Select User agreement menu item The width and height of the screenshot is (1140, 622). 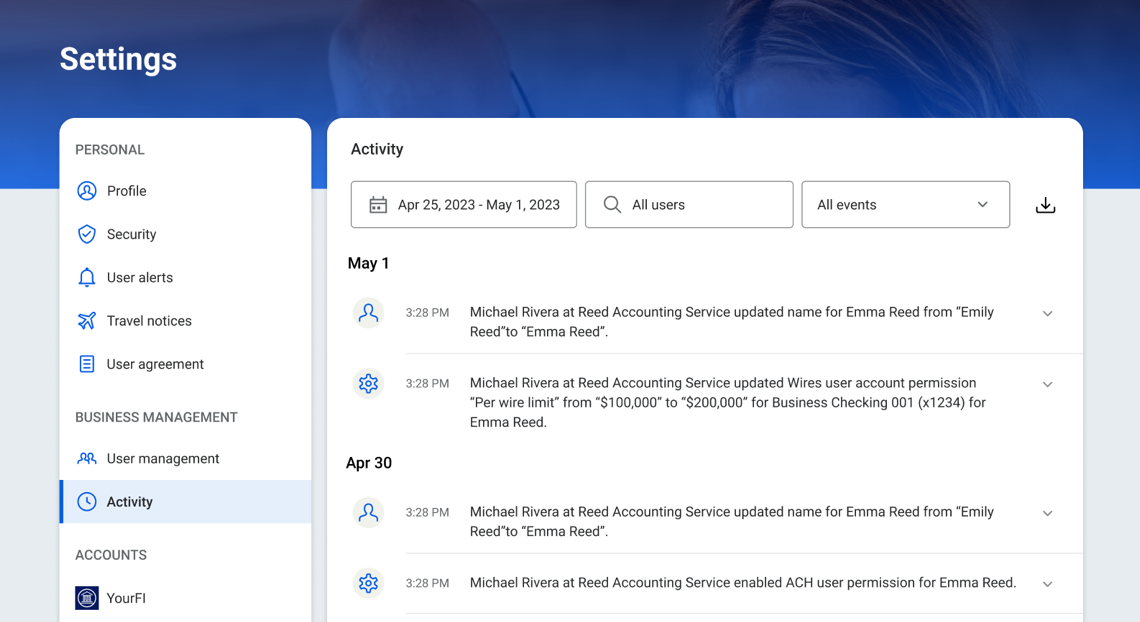click(x=155, y=365)
